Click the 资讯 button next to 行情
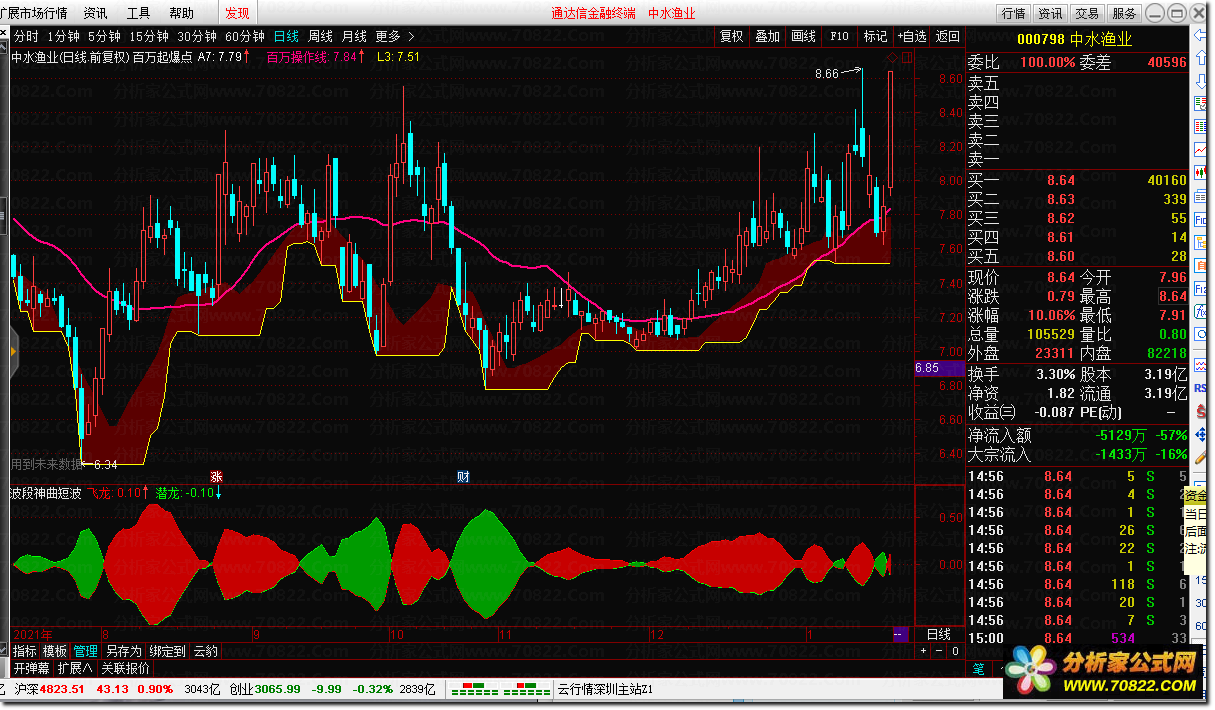Image resolution: width=1215 pixels, height=710 pixels. coord(1050,13)
